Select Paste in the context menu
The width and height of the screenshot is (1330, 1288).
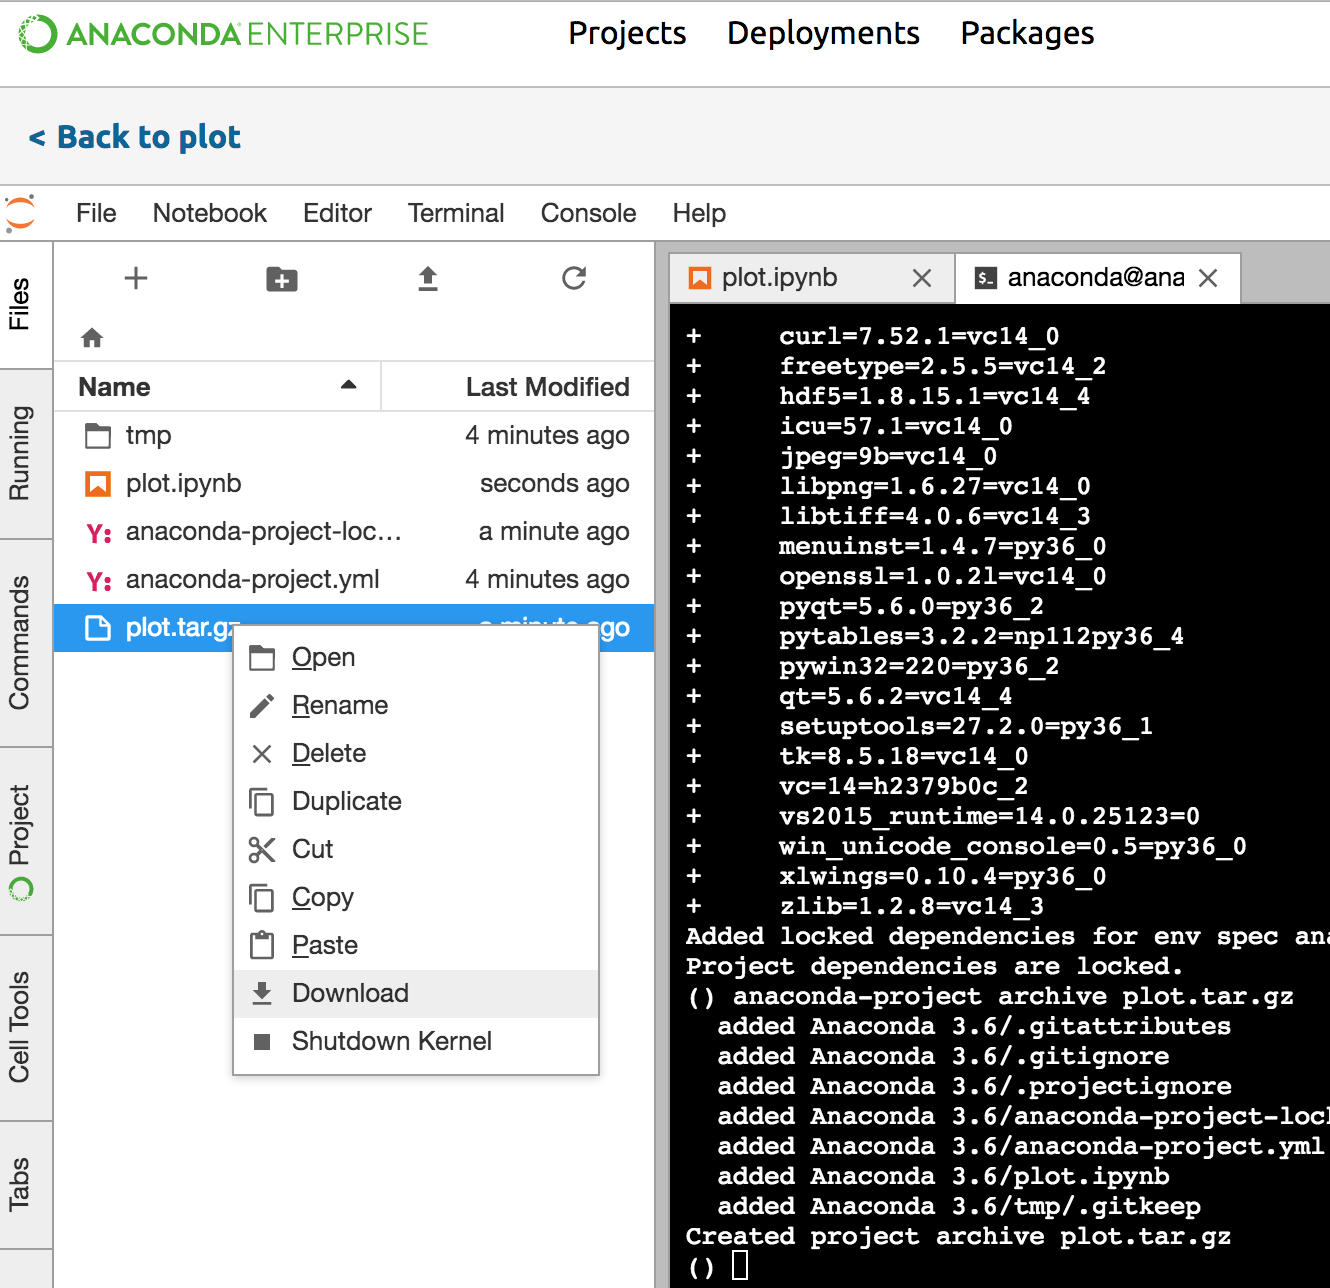pos(416,946)
